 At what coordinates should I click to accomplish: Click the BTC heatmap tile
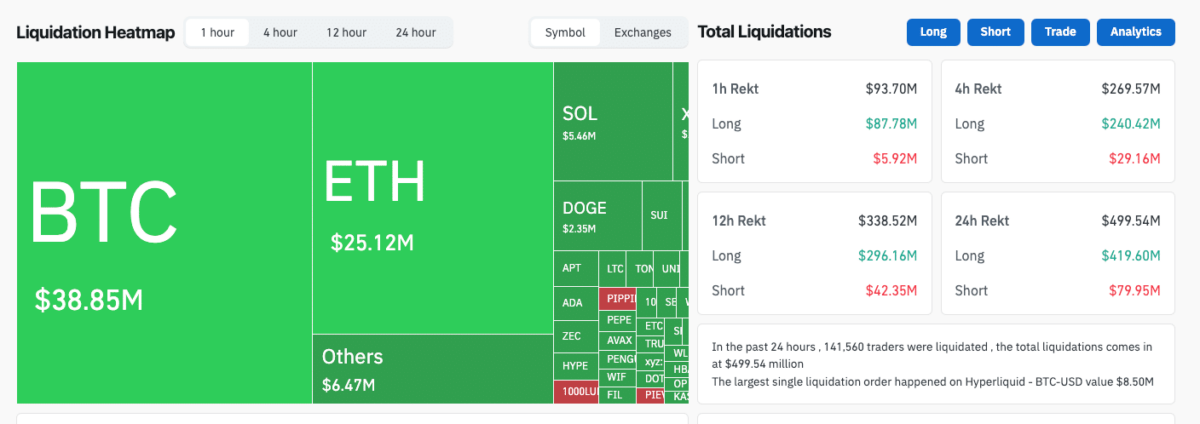pyautogui.click(x=164, y=232)
